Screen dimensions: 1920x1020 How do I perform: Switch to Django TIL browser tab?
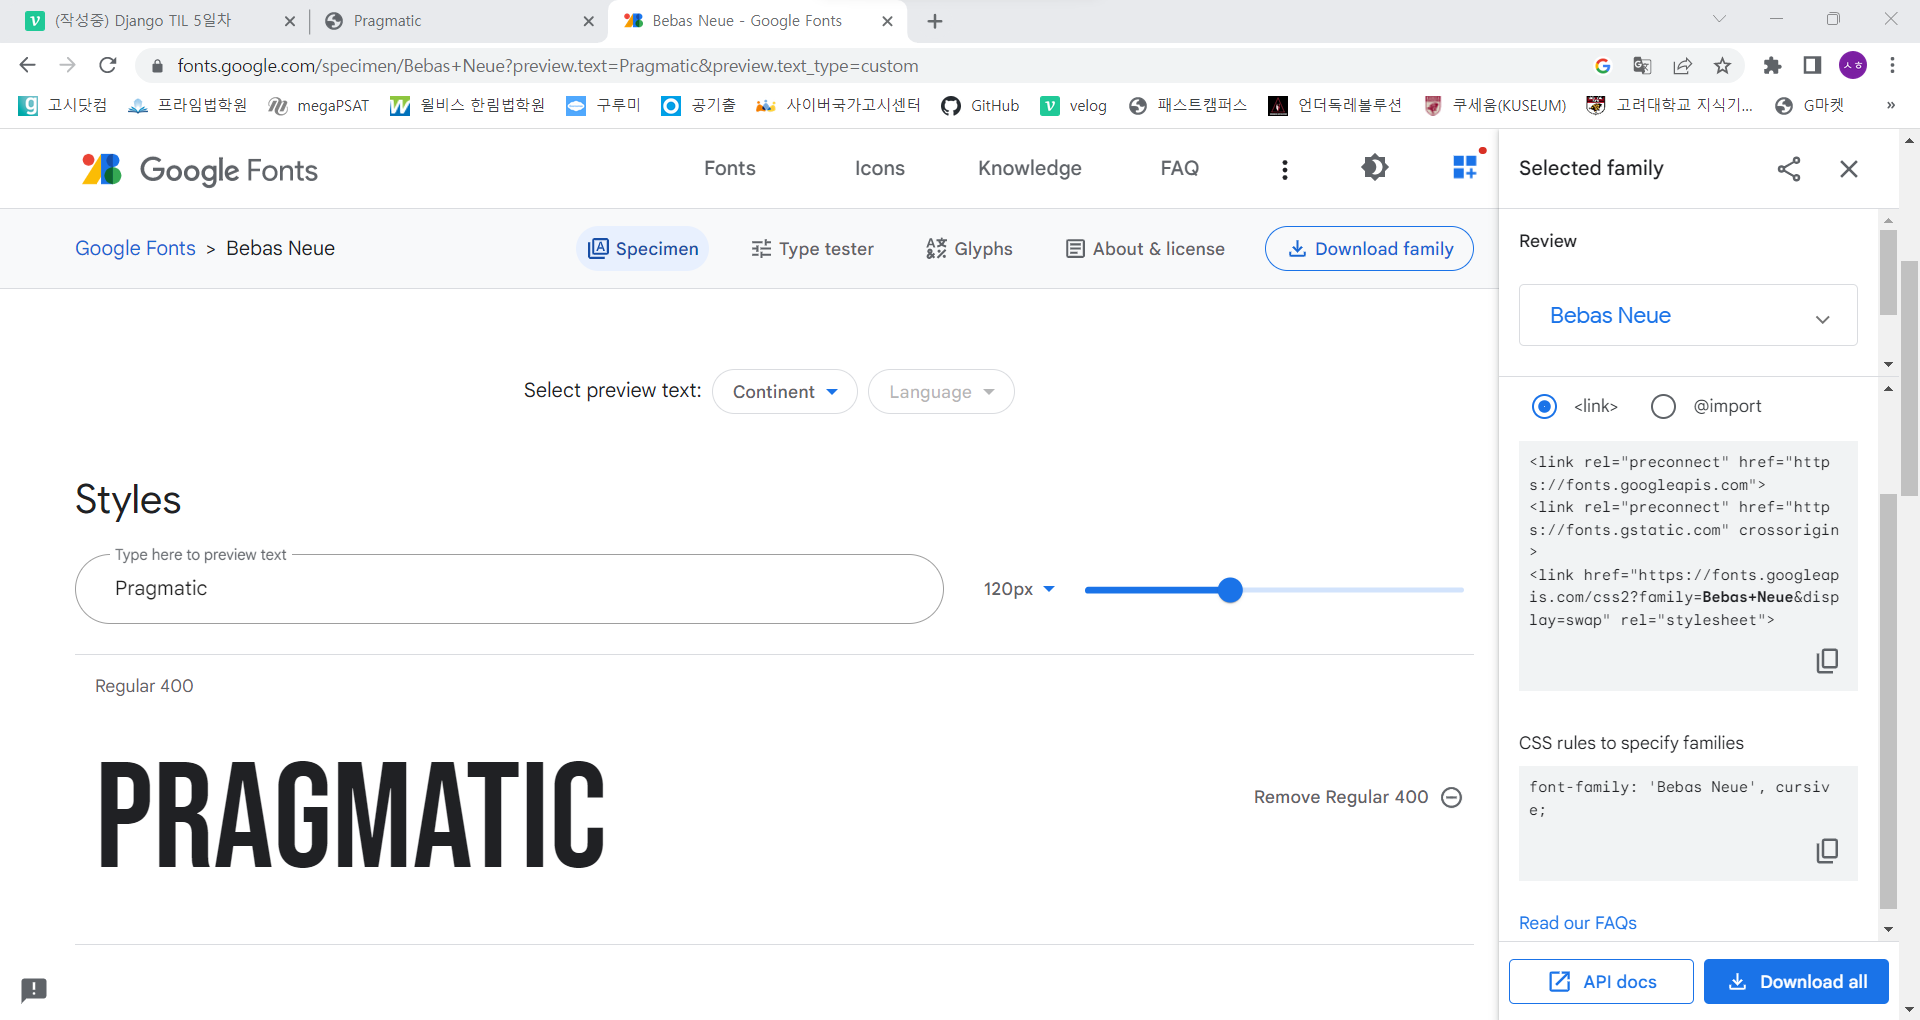pos(160,21)
